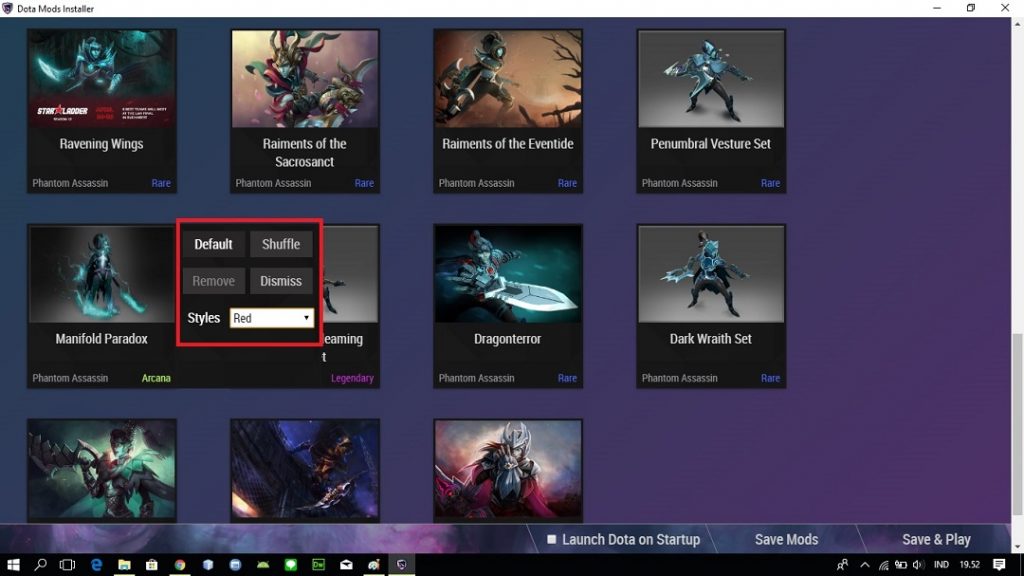Open Task View in taskbar
The image size is (1024, 576).
point(67,565)
